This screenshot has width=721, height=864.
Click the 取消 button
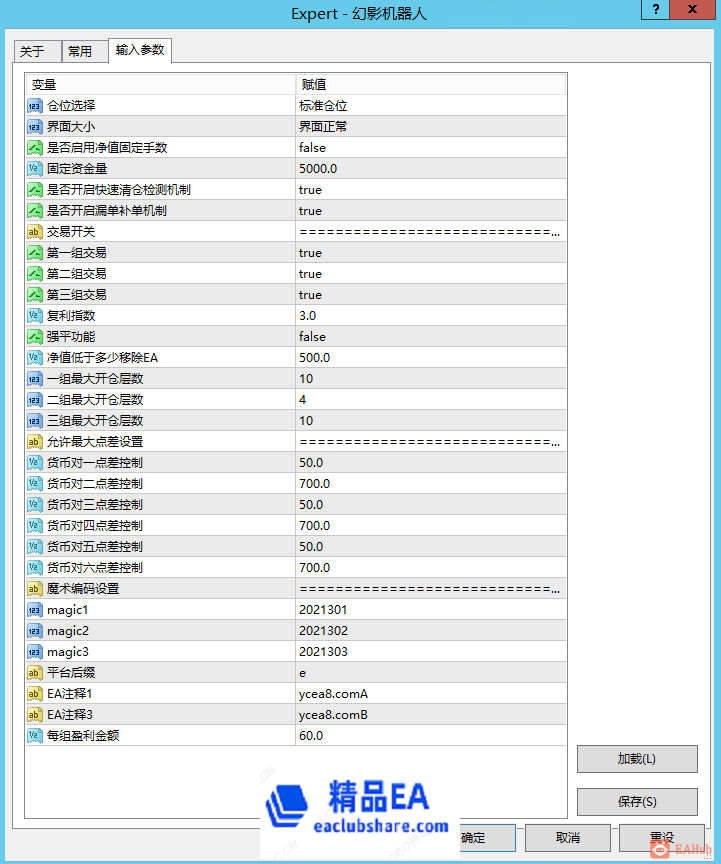point(568,838)
